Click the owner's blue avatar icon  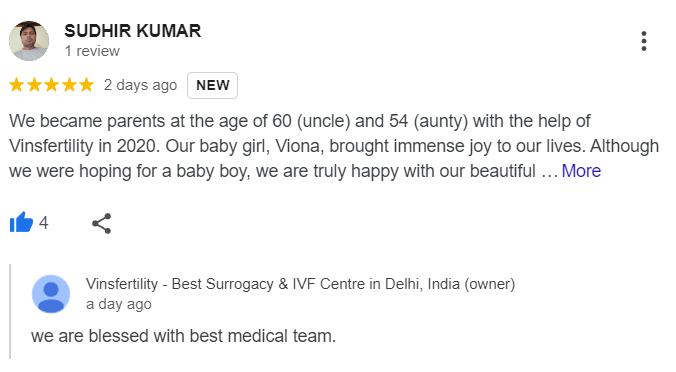51,294
